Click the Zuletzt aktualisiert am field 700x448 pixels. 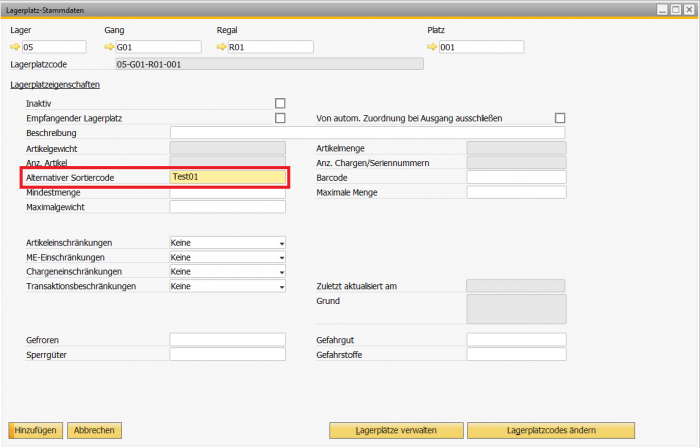tap(516, 286)
